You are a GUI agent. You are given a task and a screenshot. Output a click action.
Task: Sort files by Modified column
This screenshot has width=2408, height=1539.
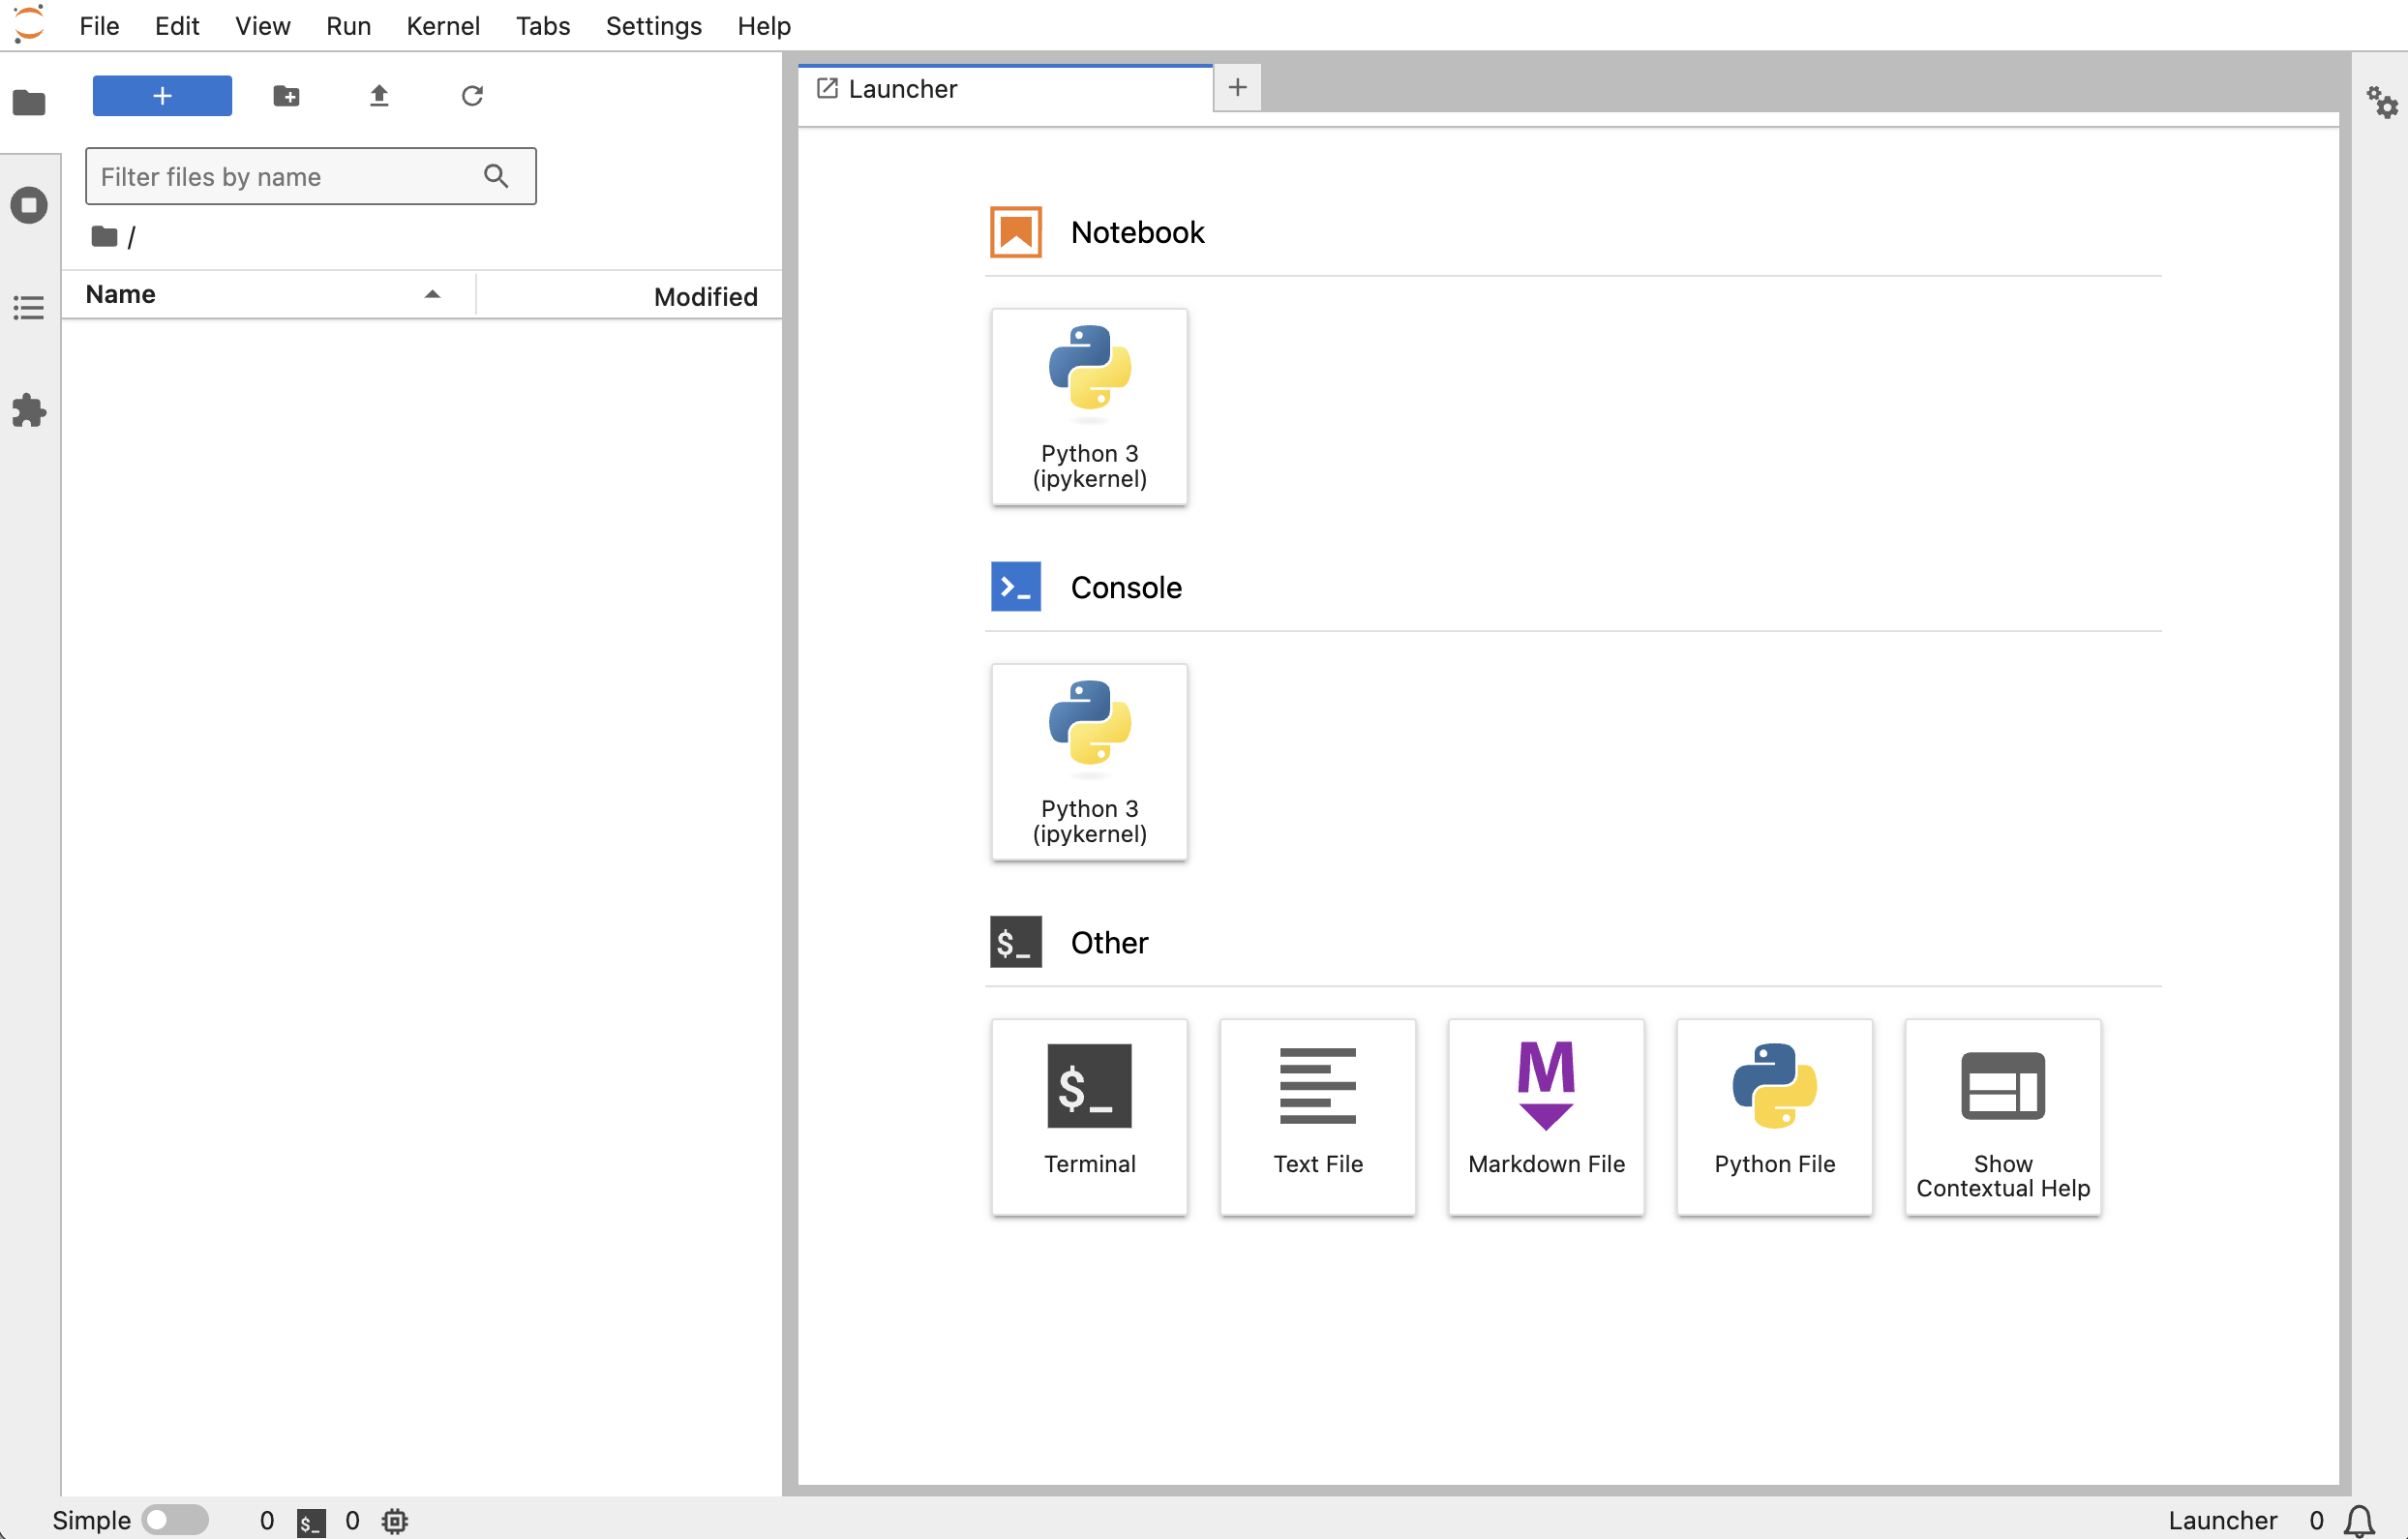point(705,296)
